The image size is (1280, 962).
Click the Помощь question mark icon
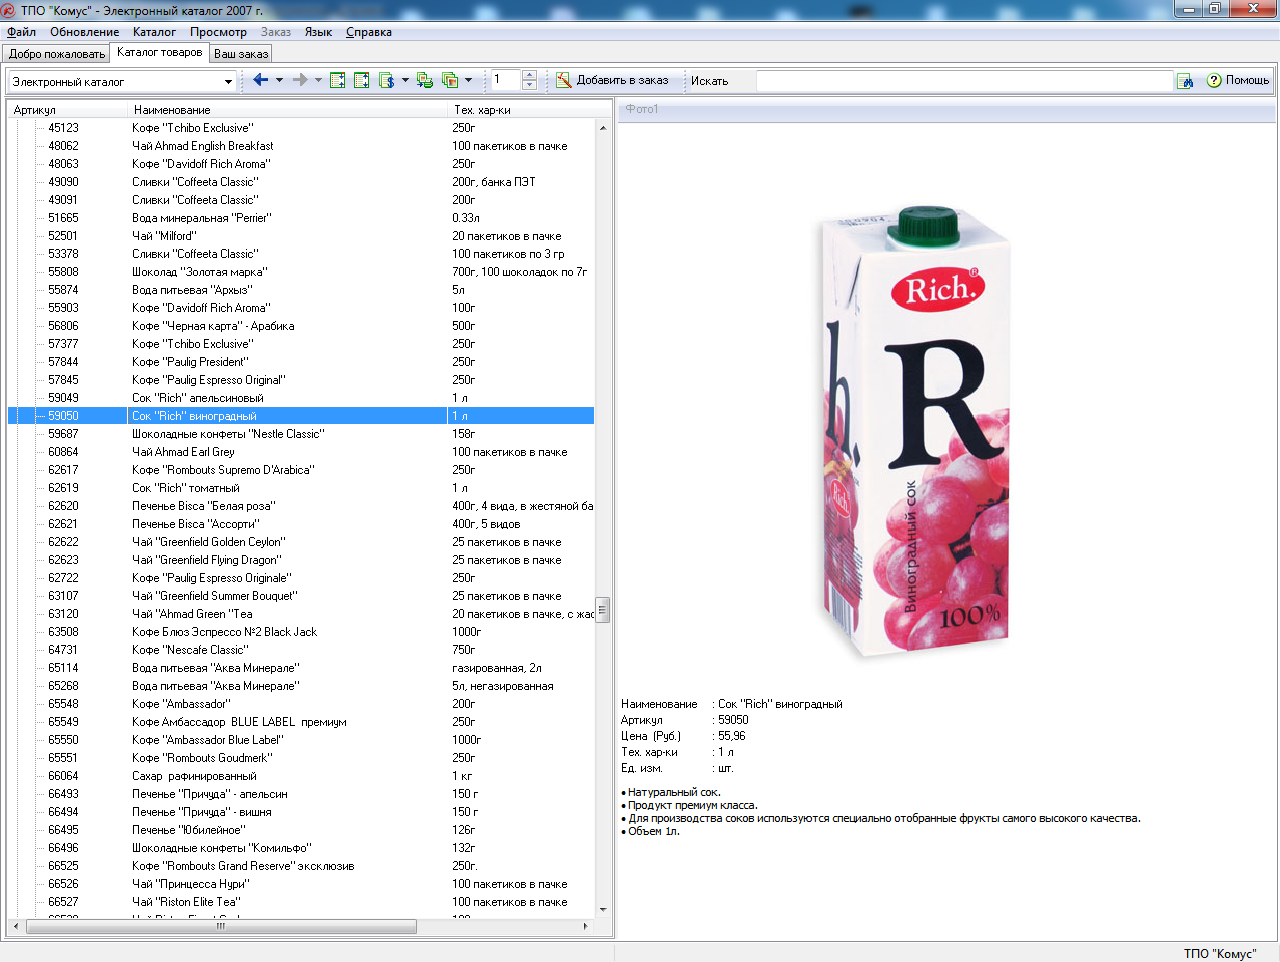[1214, 80]
